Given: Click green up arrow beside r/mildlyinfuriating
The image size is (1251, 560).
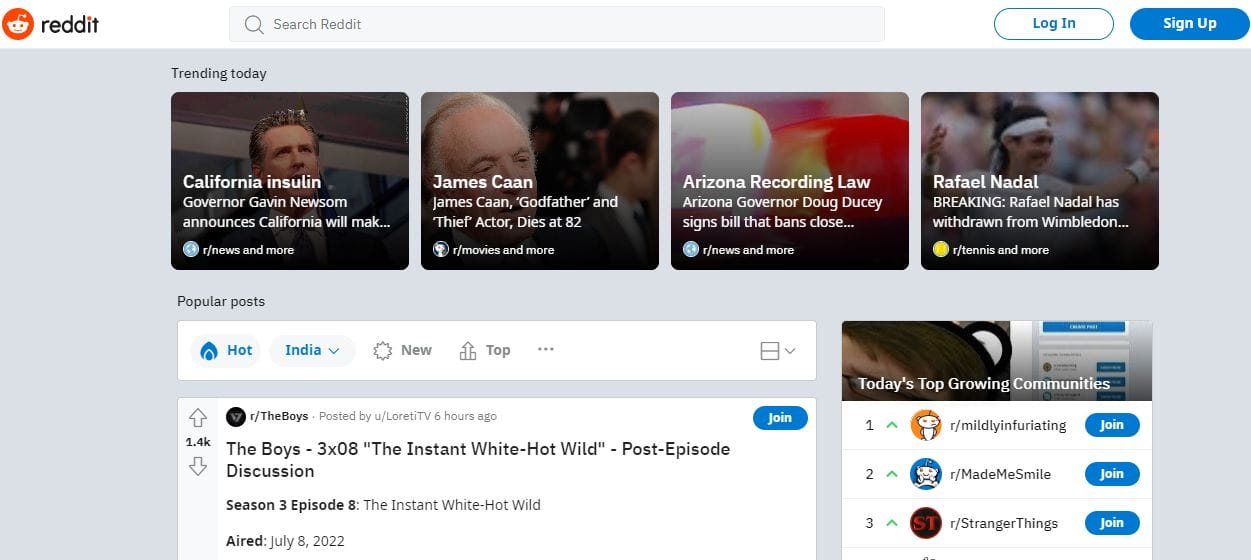Looking at the screenshot, I should [x=892, y=425].
